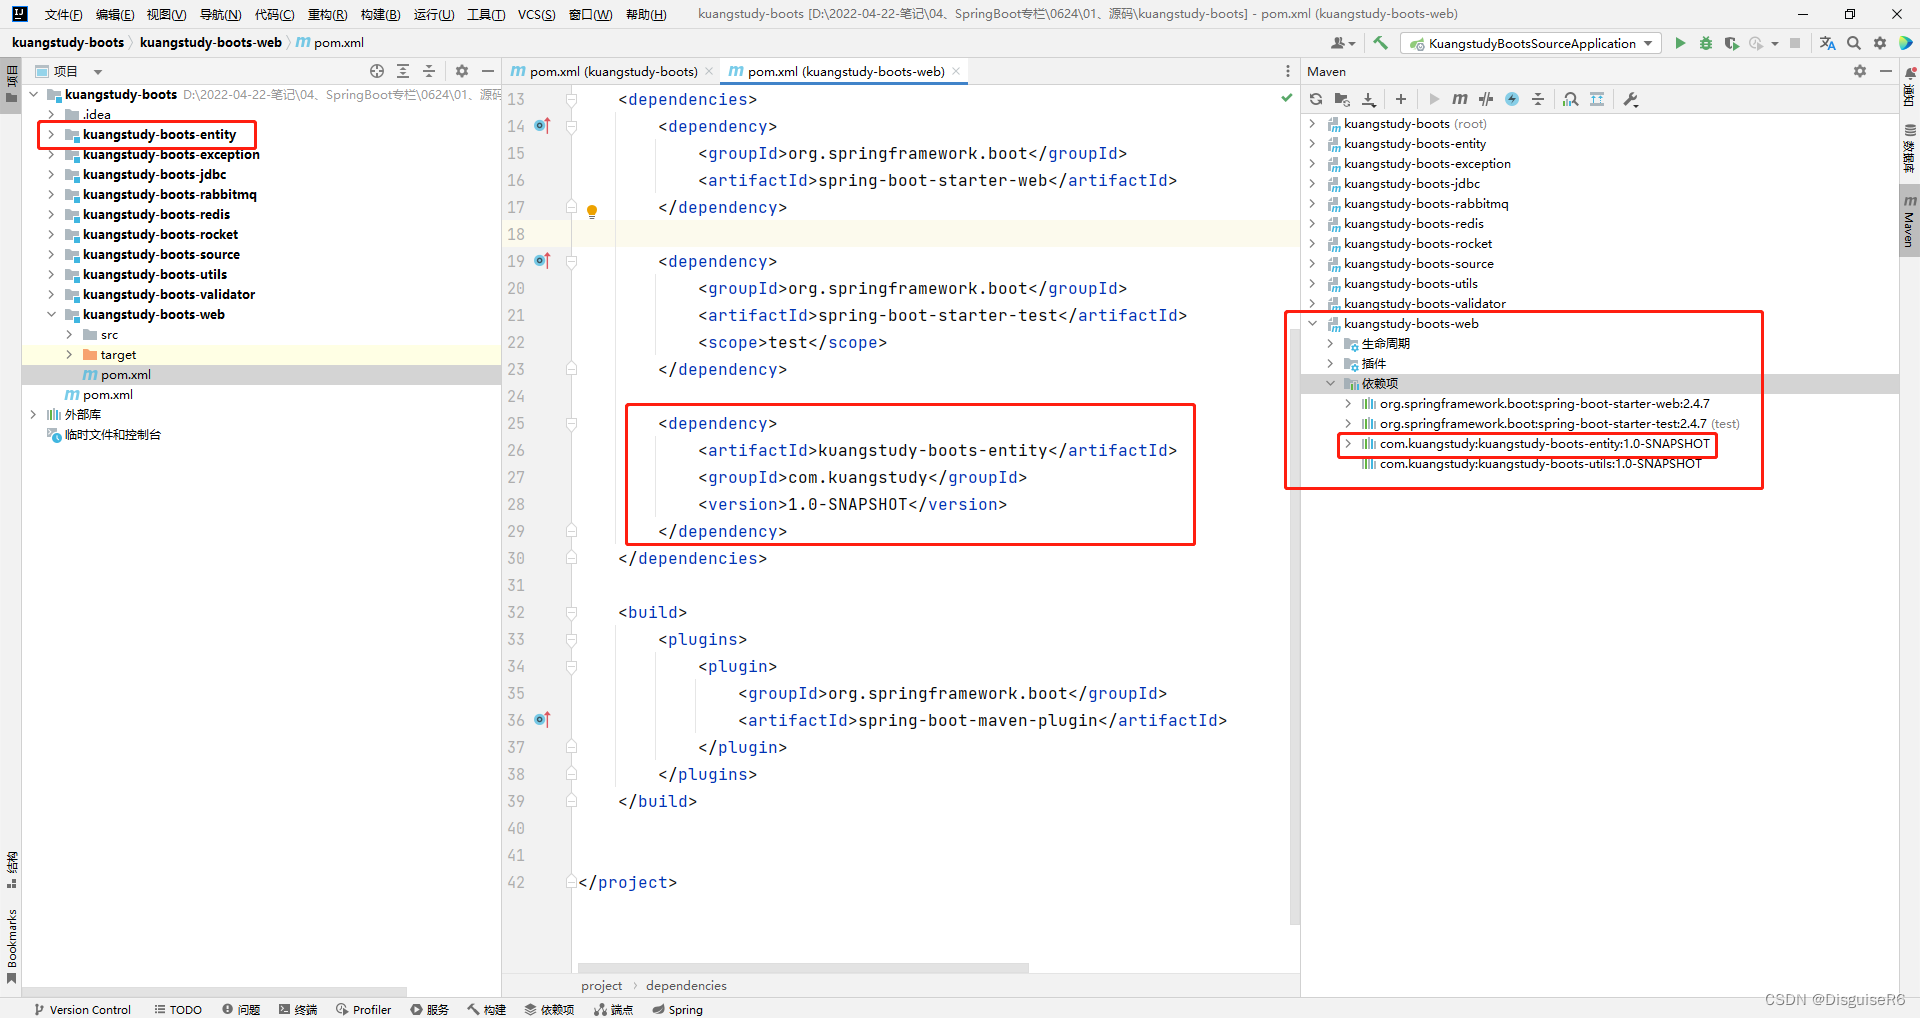Screen dimensions: 1920x1018
Task: Add Maven project with plus icon
Action: (1401, 99)
